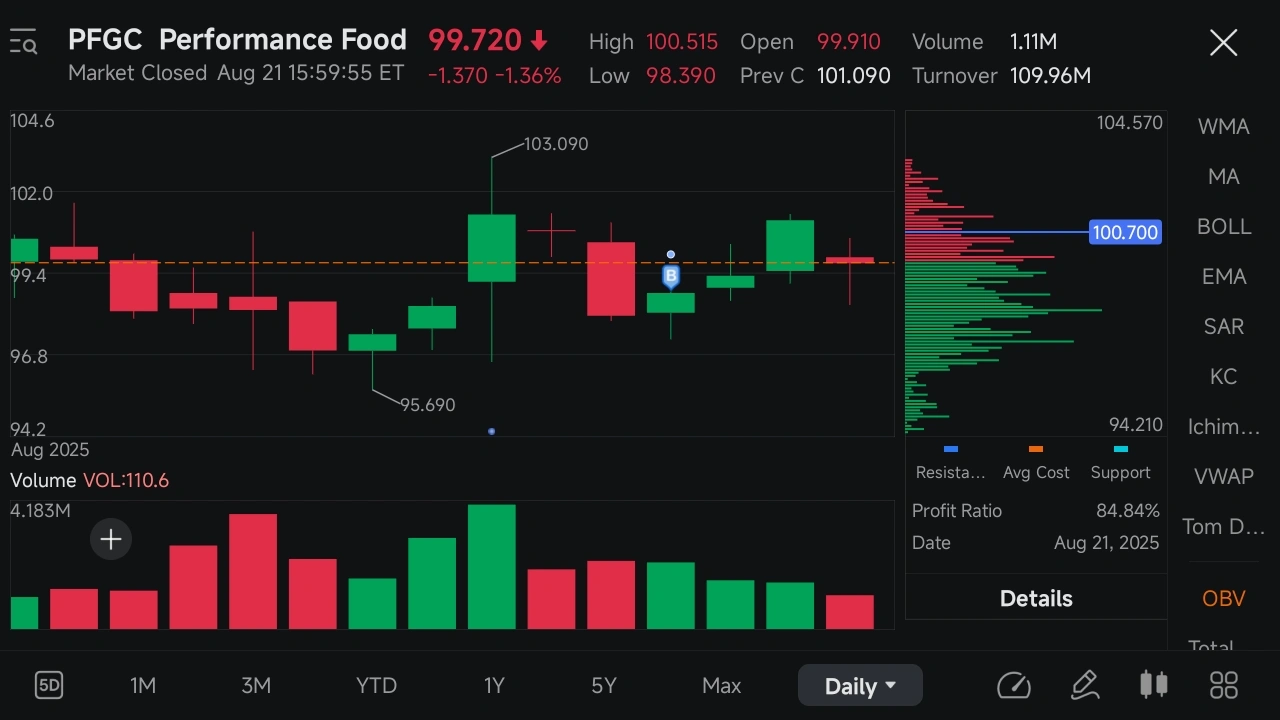Image resolution: width=1280 pixels, height=720 pixels.
Task: Switch to the 1Y range tab
Action: [x=494, y=686]
